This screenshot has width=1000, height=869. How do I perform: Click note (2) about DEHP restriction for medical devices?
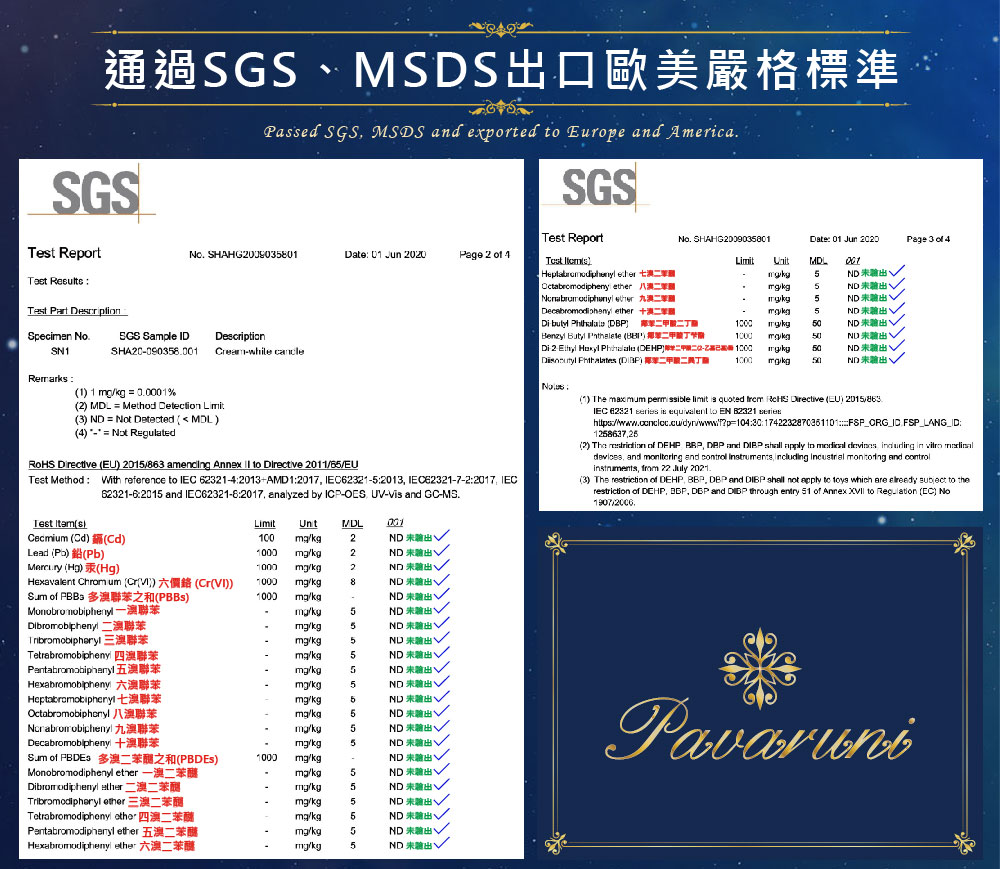tap(776, 456)
